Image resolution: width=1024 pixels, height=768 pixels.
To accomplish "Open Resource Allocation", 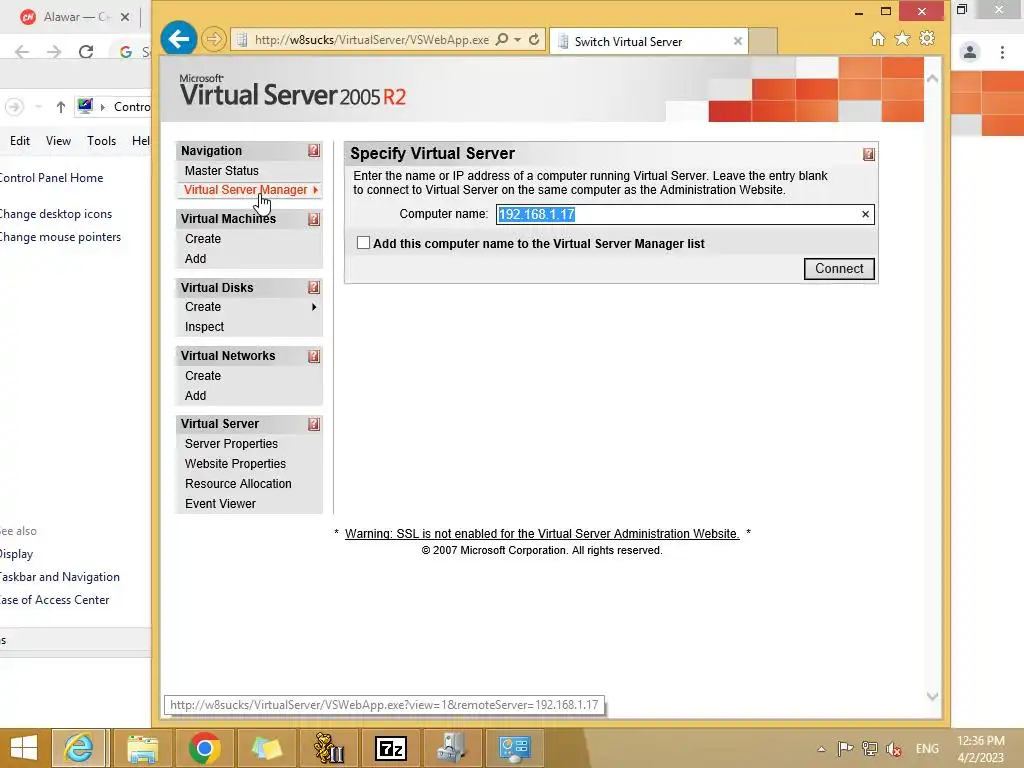I will (x=238, y=484).
